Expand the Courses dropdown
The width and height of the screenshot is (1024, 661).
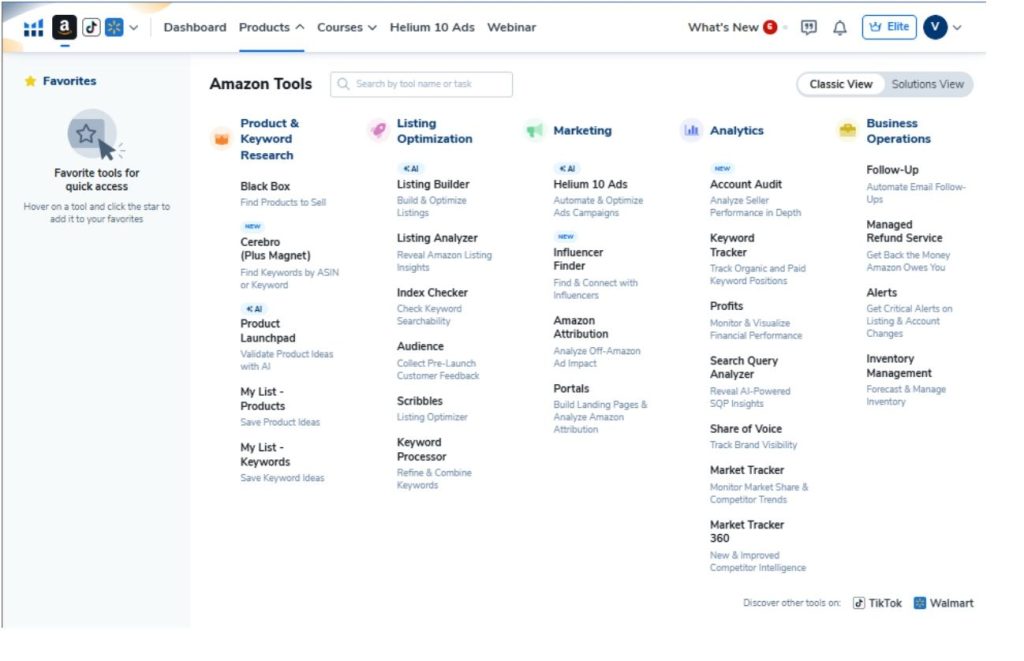click(x=347, y=27)
